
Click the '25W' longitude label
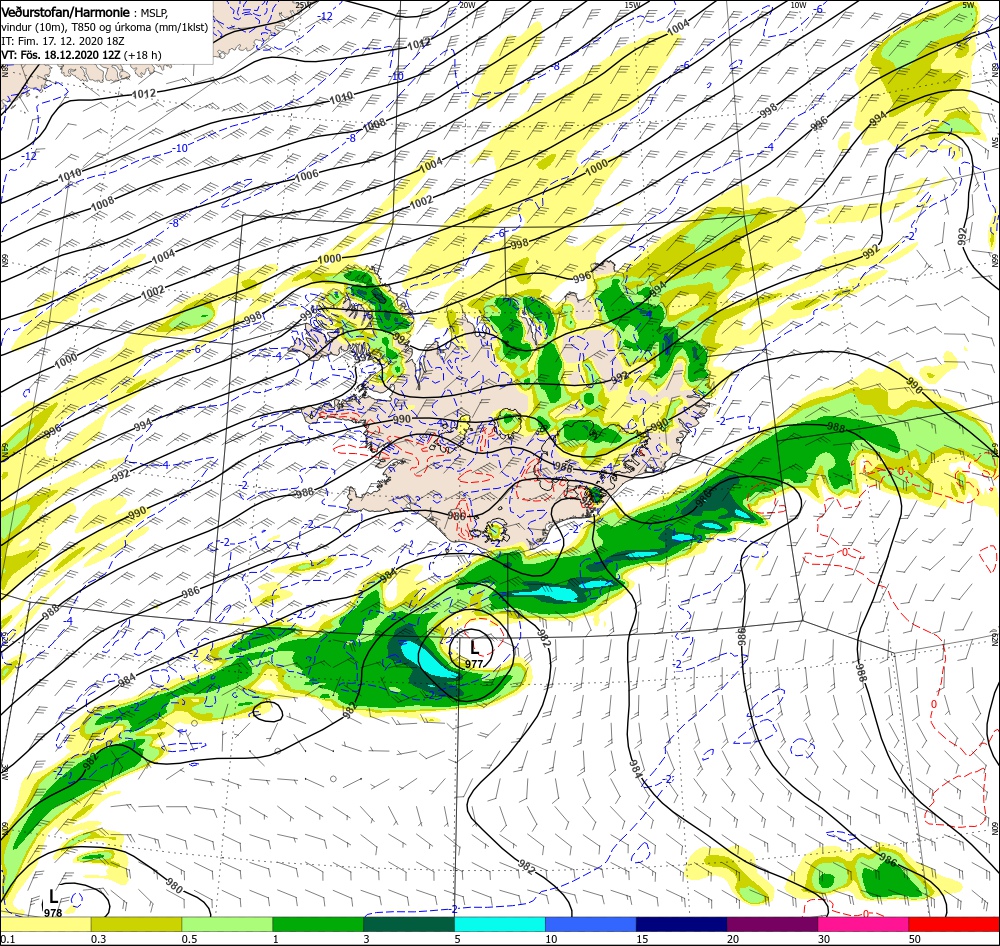[x=303, y=5]
